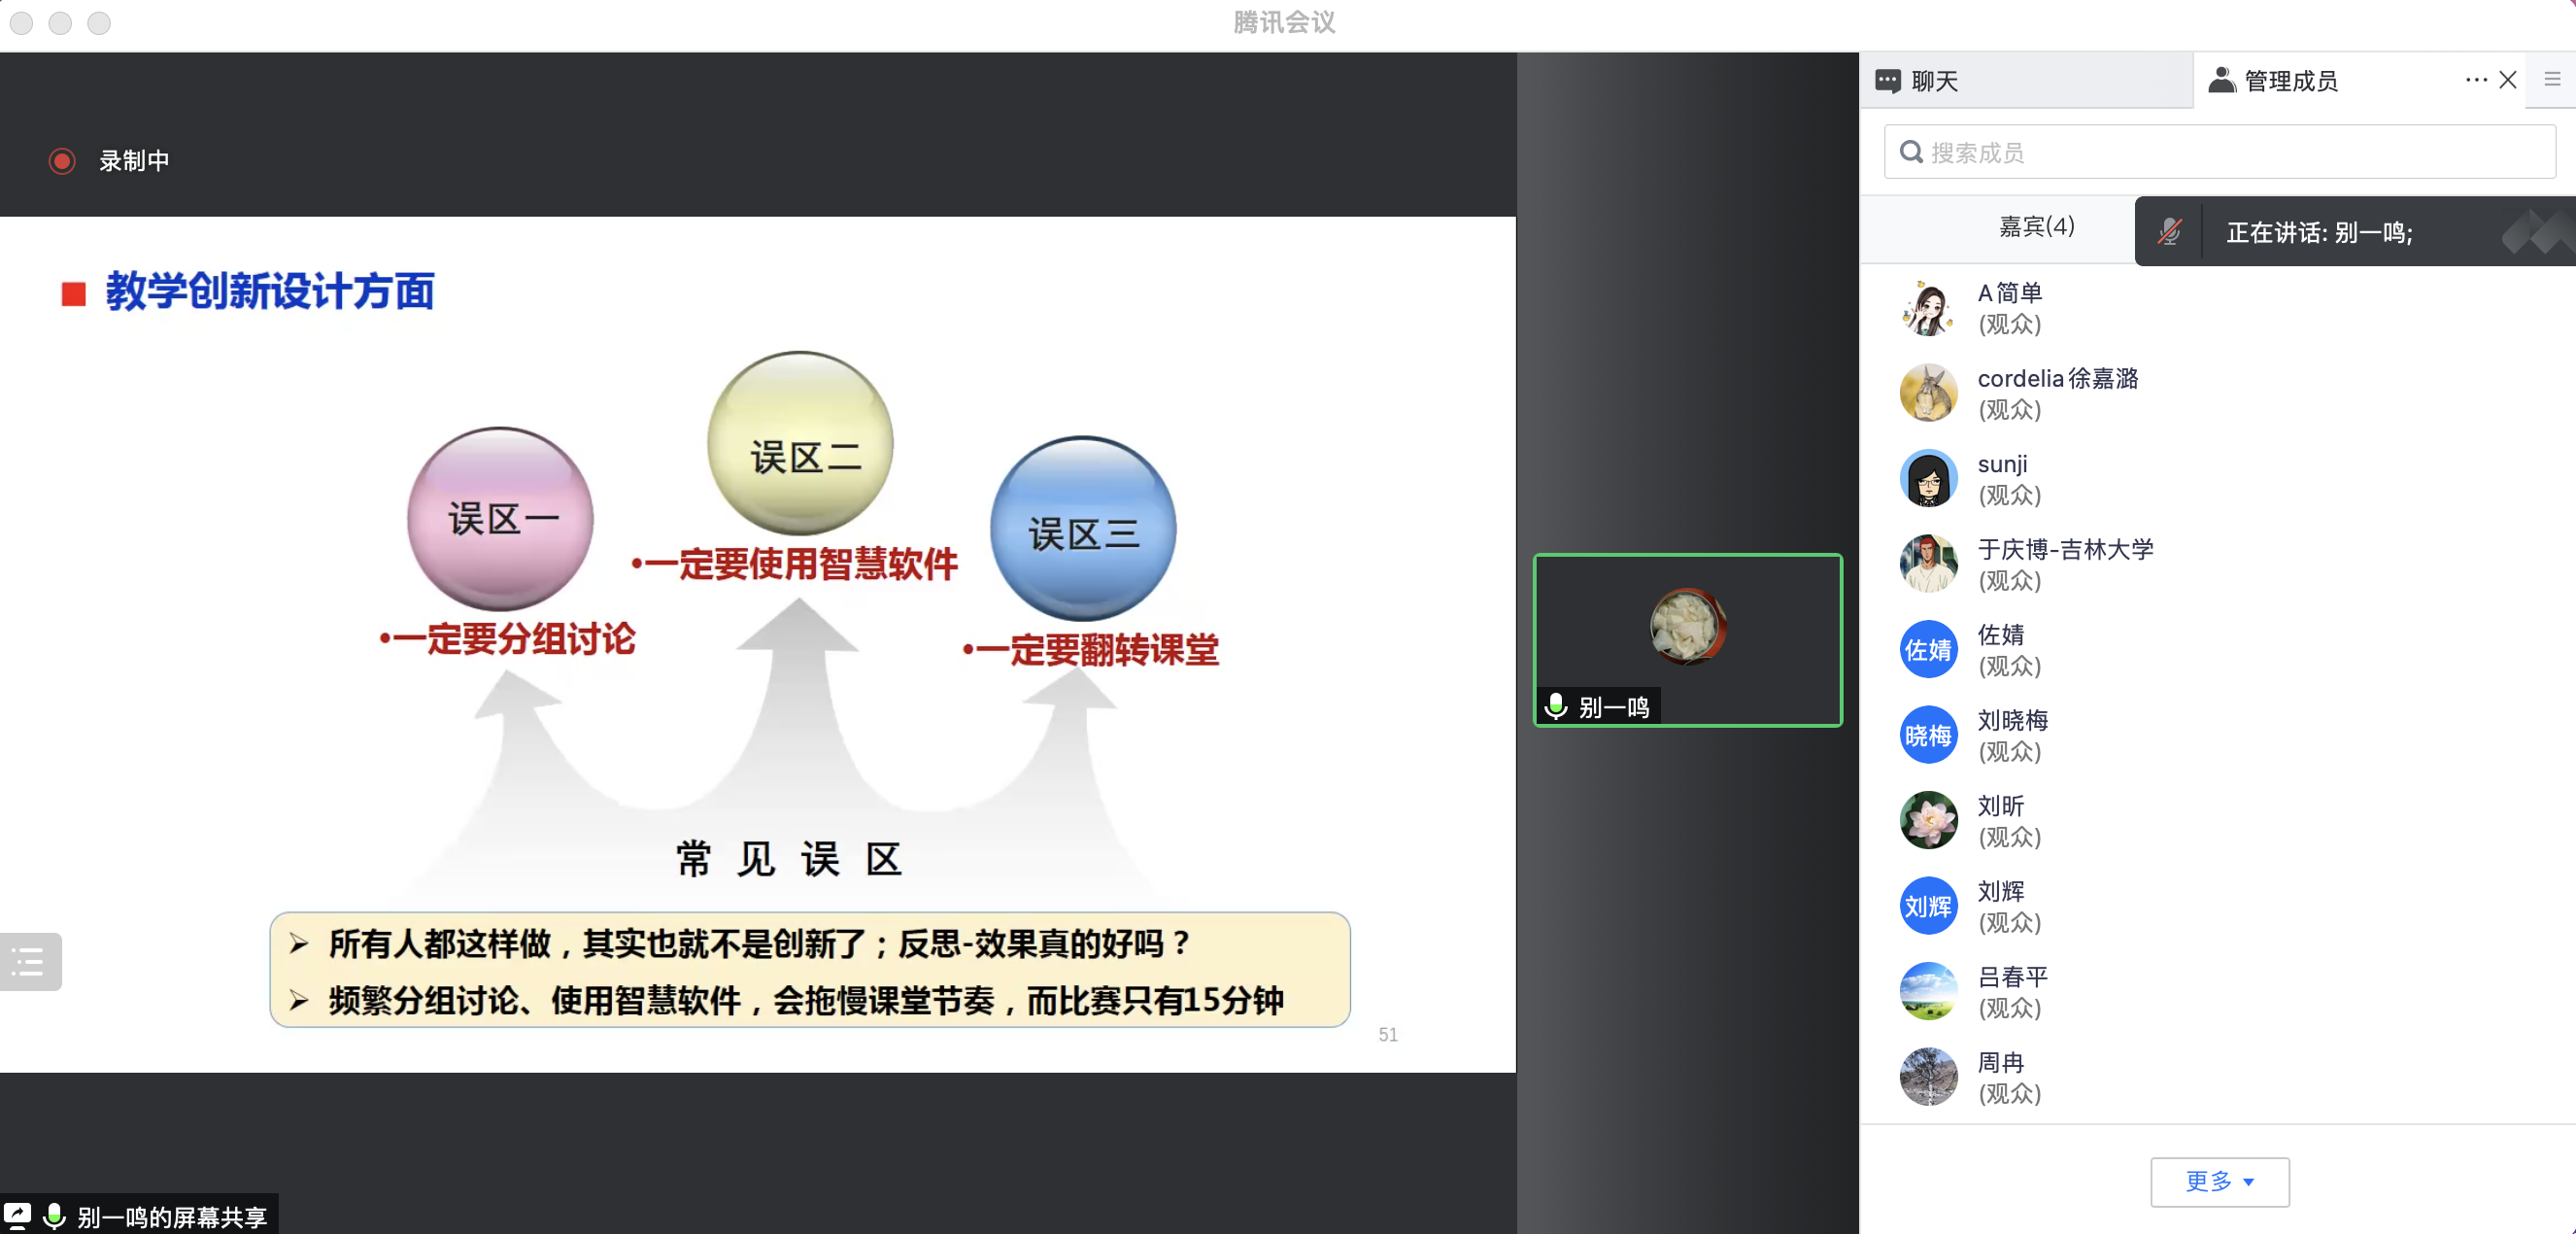Select member name 佐婧
The image size is (2576, 1234).
tap(2000, 635)
